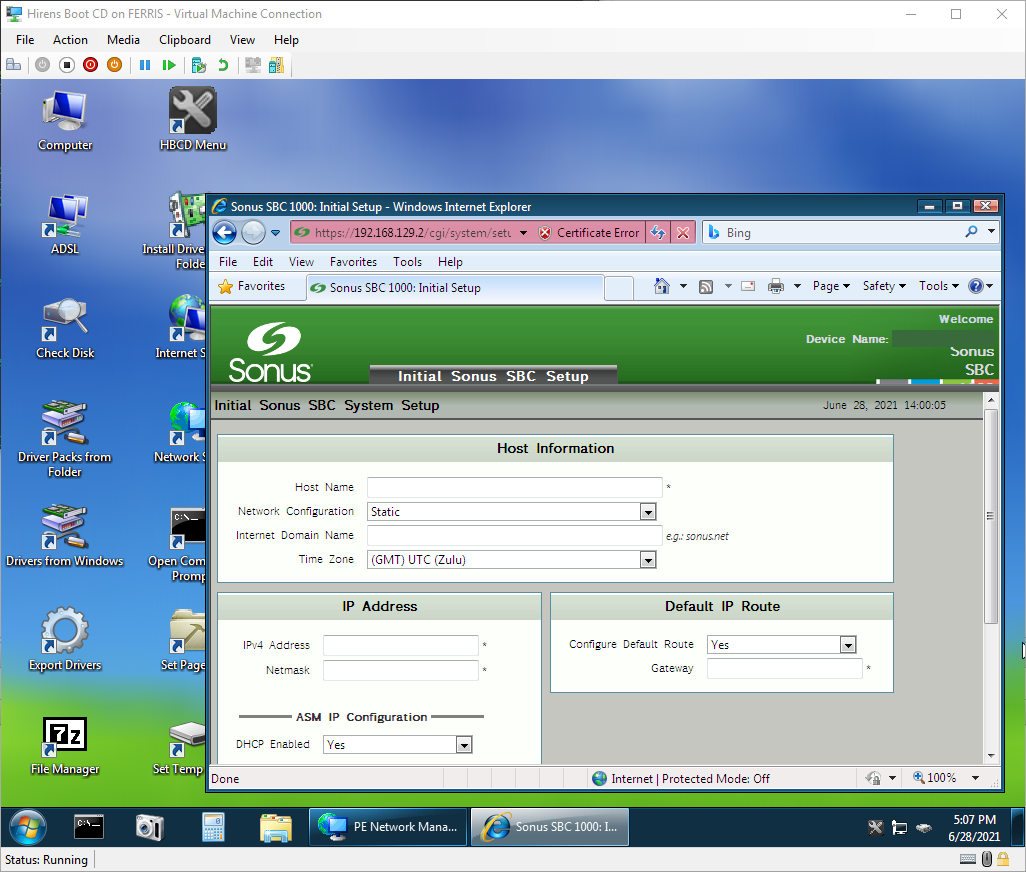
Task: Click the Internet Explorer Back button
Action: pos(224,232)
